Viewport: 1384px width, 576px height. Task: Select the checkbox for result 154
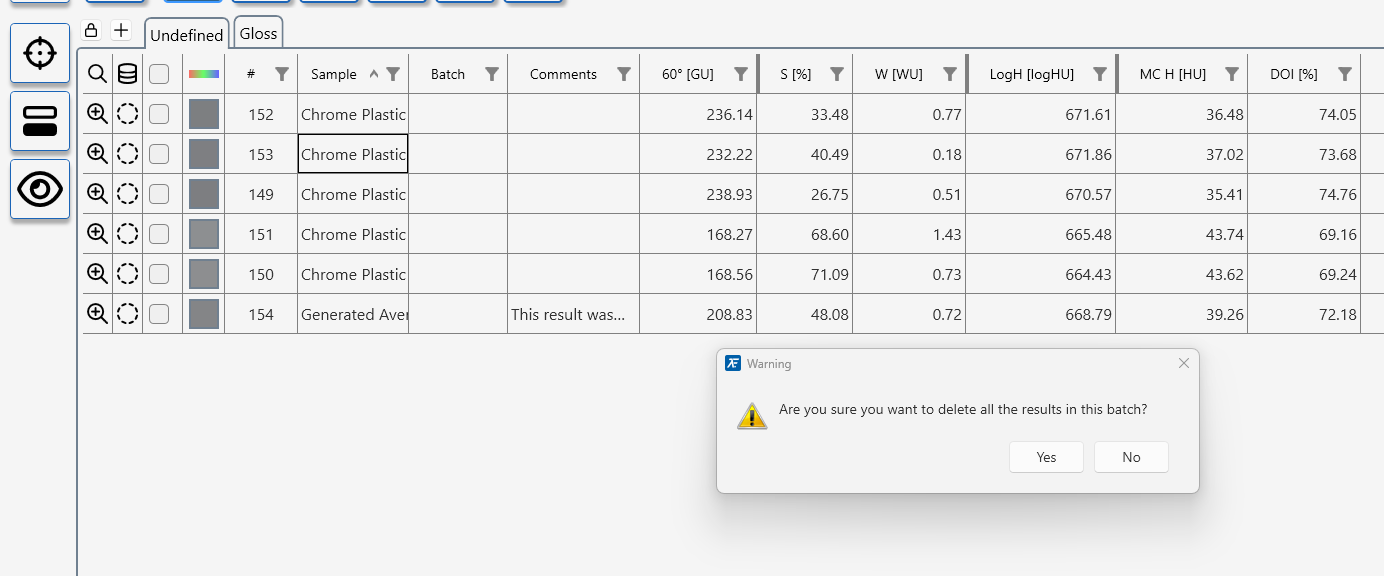point(159,314)
